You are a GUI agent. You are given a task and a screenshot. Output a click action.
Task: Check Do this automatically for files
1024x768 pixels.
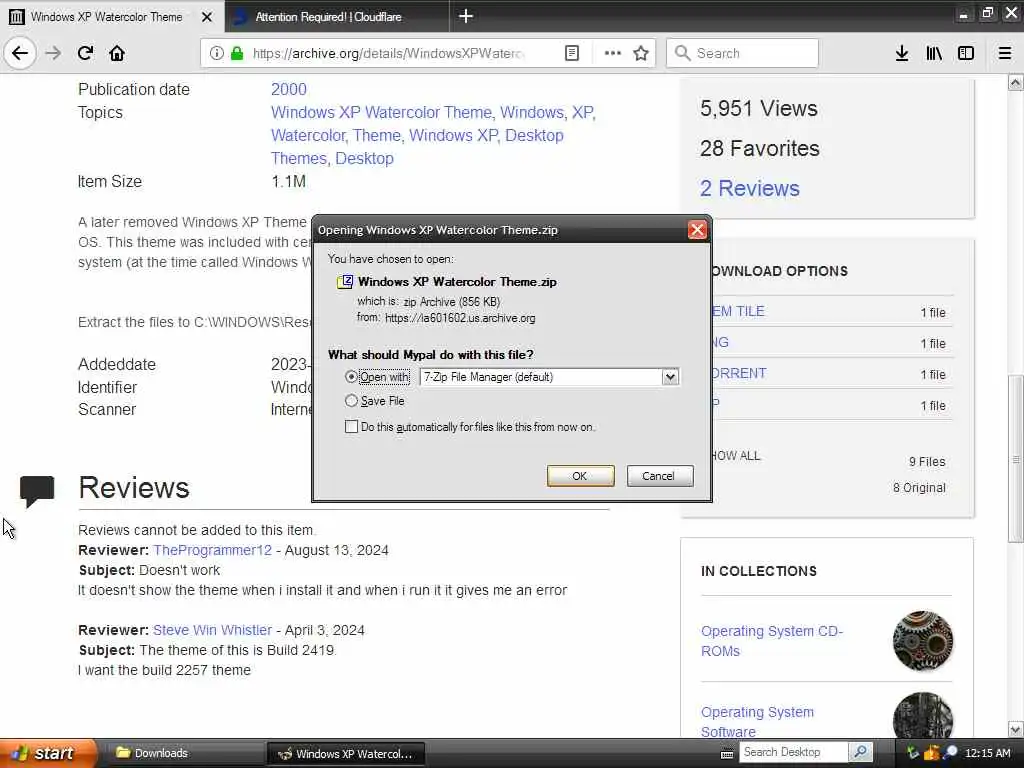tap(351, 426)
